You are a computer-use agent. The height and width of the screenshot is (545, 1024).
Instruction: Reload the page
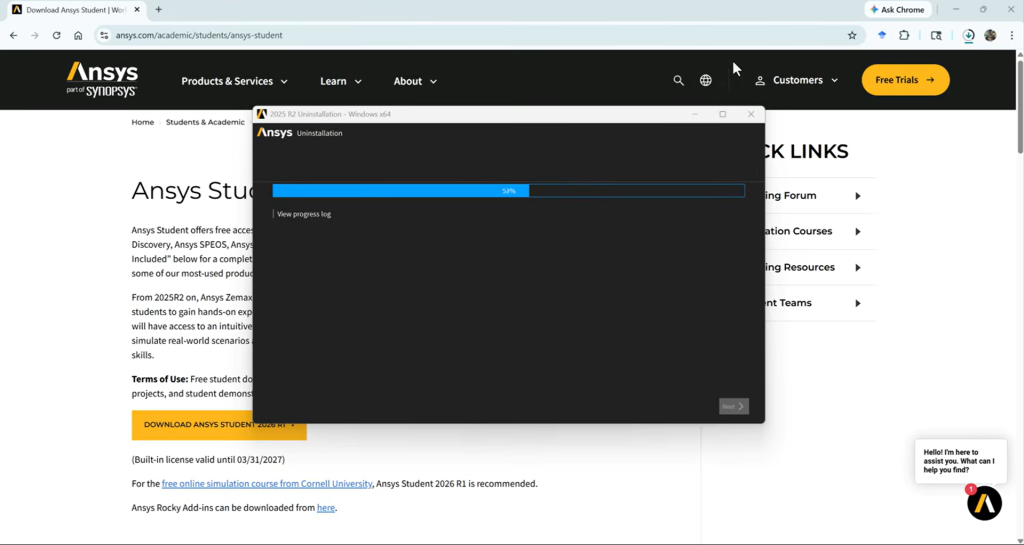tap(56, 35)
